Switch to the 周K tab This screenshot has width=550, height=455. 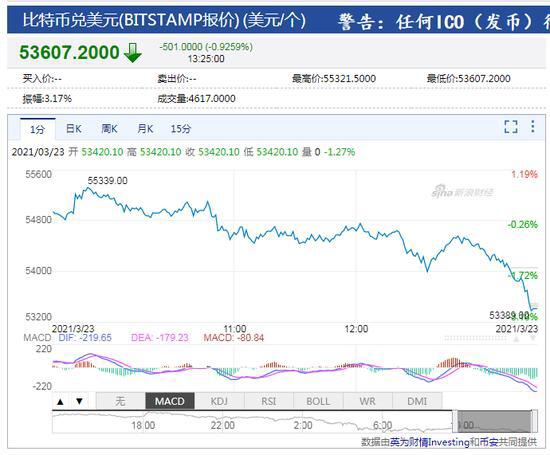(109, 129)
